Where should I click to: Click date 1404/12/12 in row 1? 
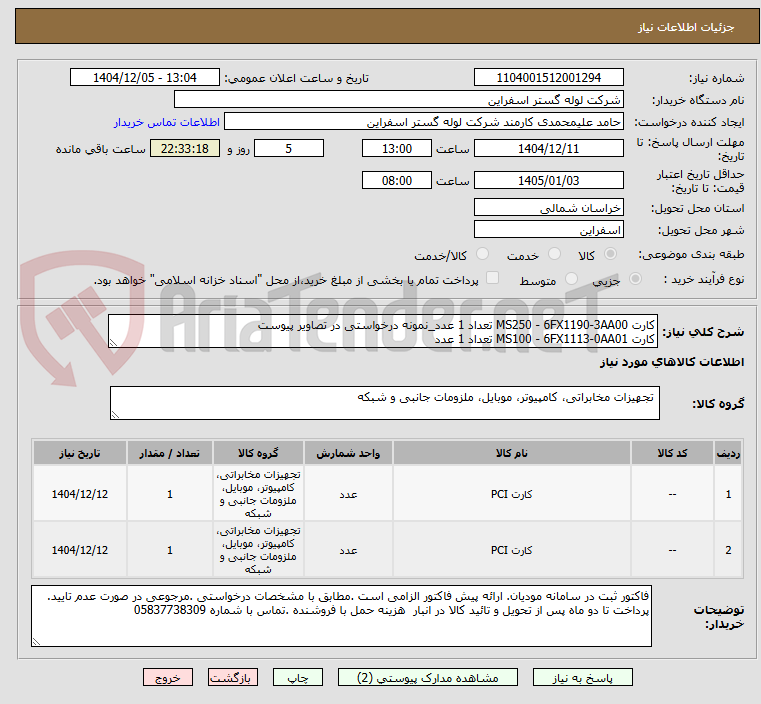click(80, 494)
